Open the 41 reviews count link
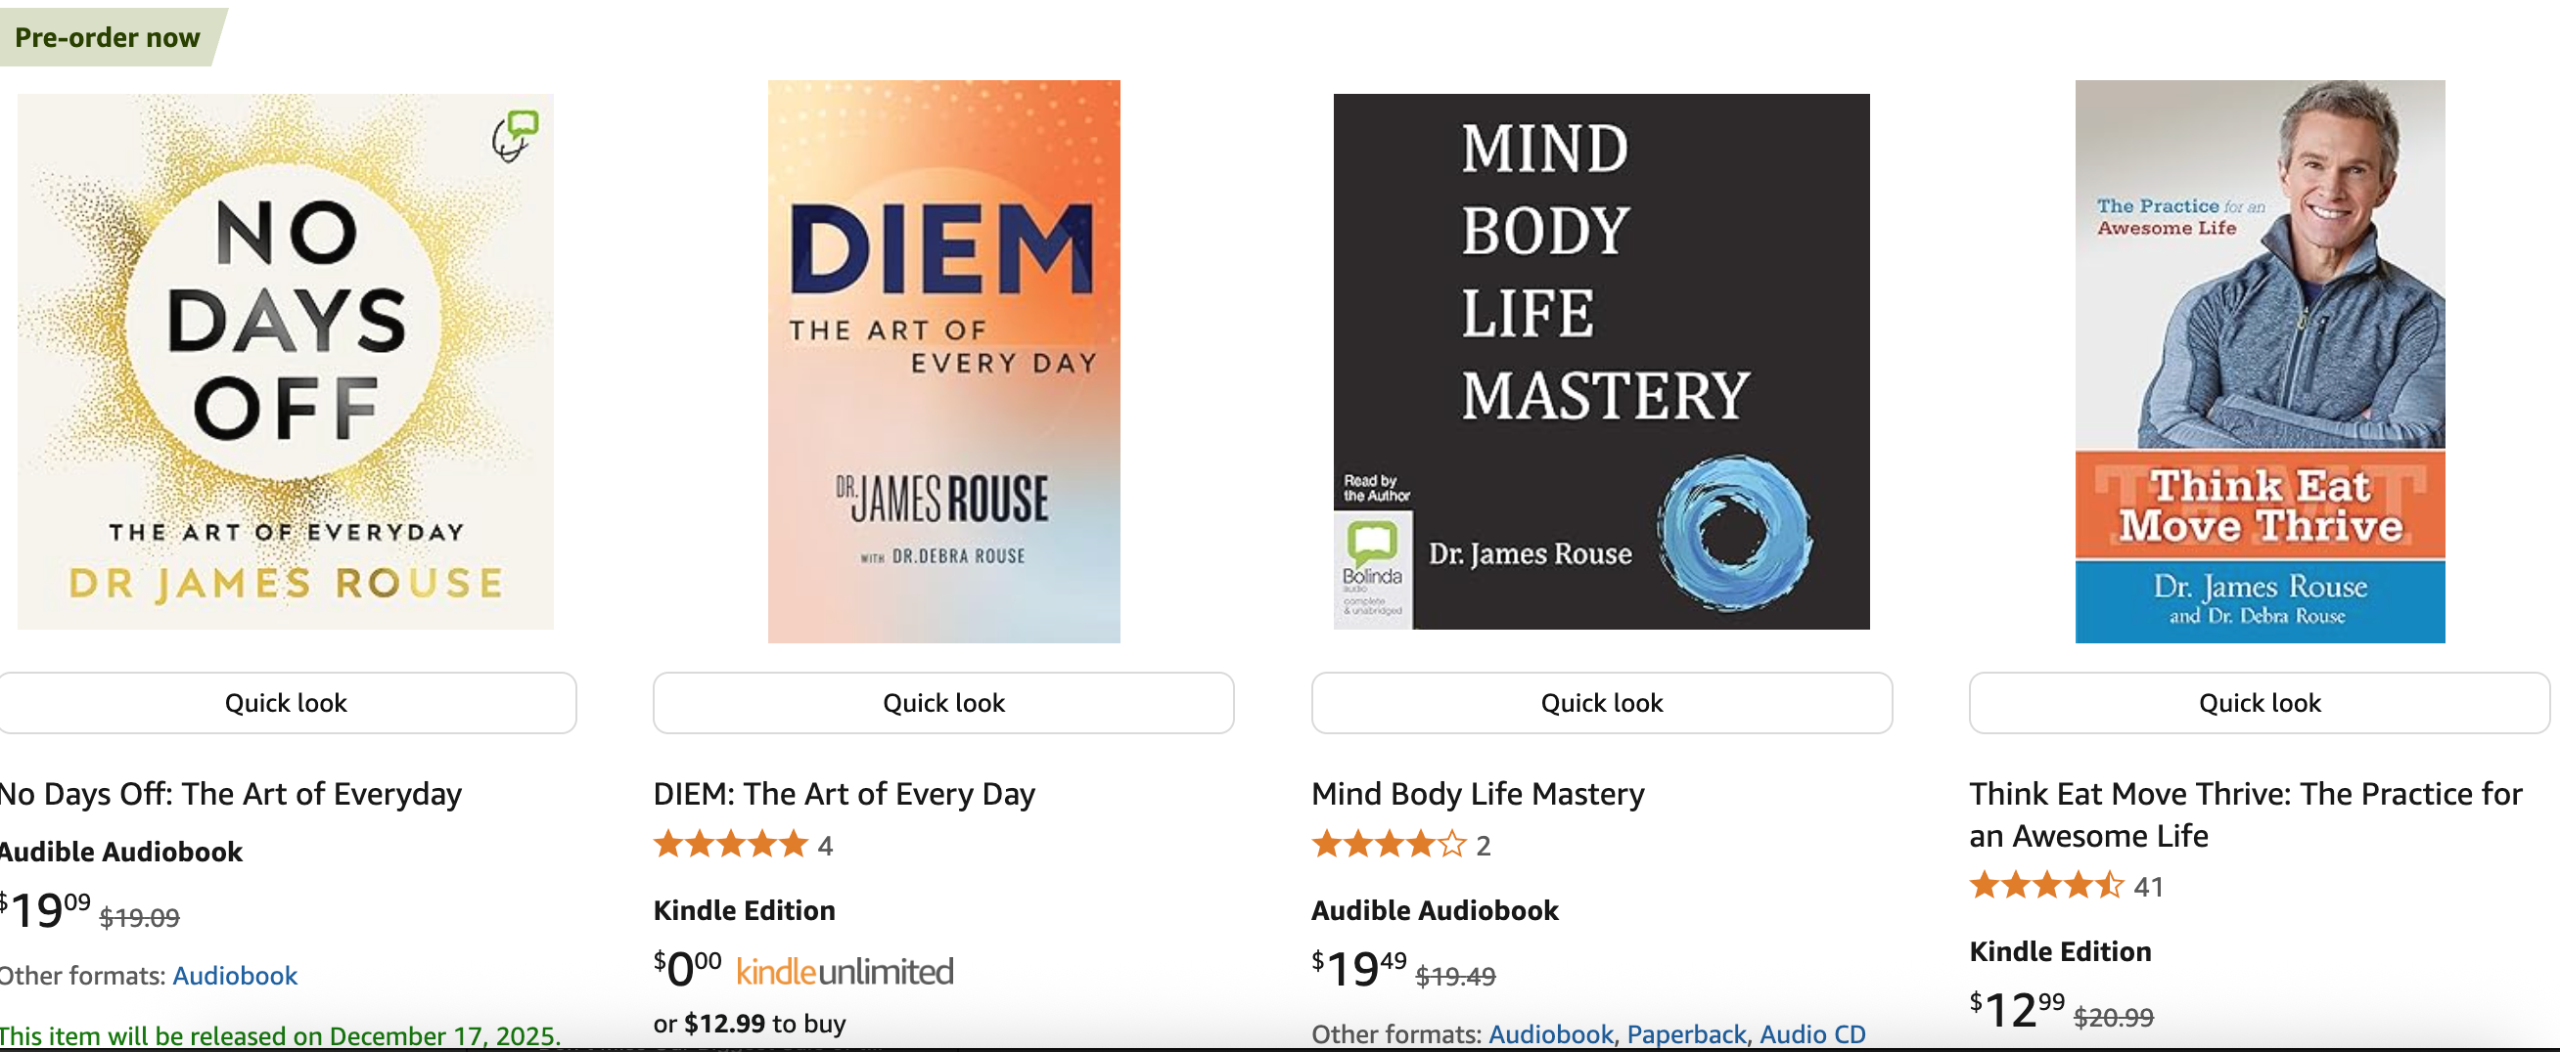The width and height of the screenshot is (2560, 1052). (2148, 887)
